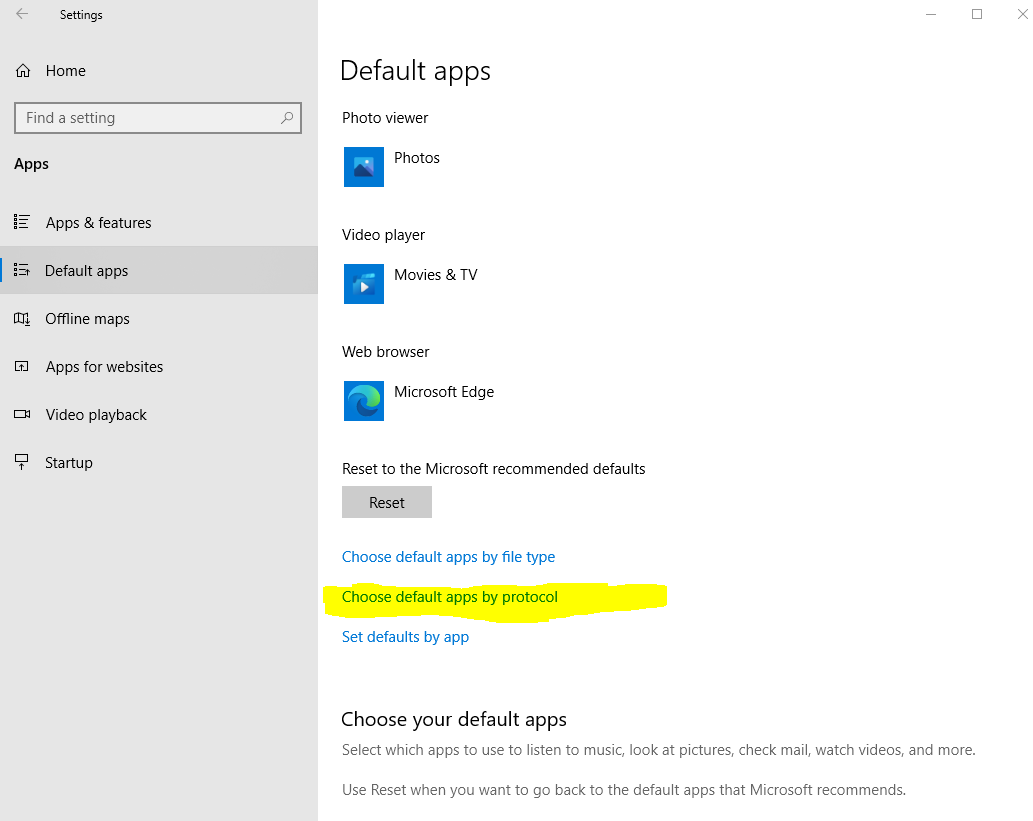
Task: Open Apps for websites page
Action: pyautogui.click(x=159, y=367)
